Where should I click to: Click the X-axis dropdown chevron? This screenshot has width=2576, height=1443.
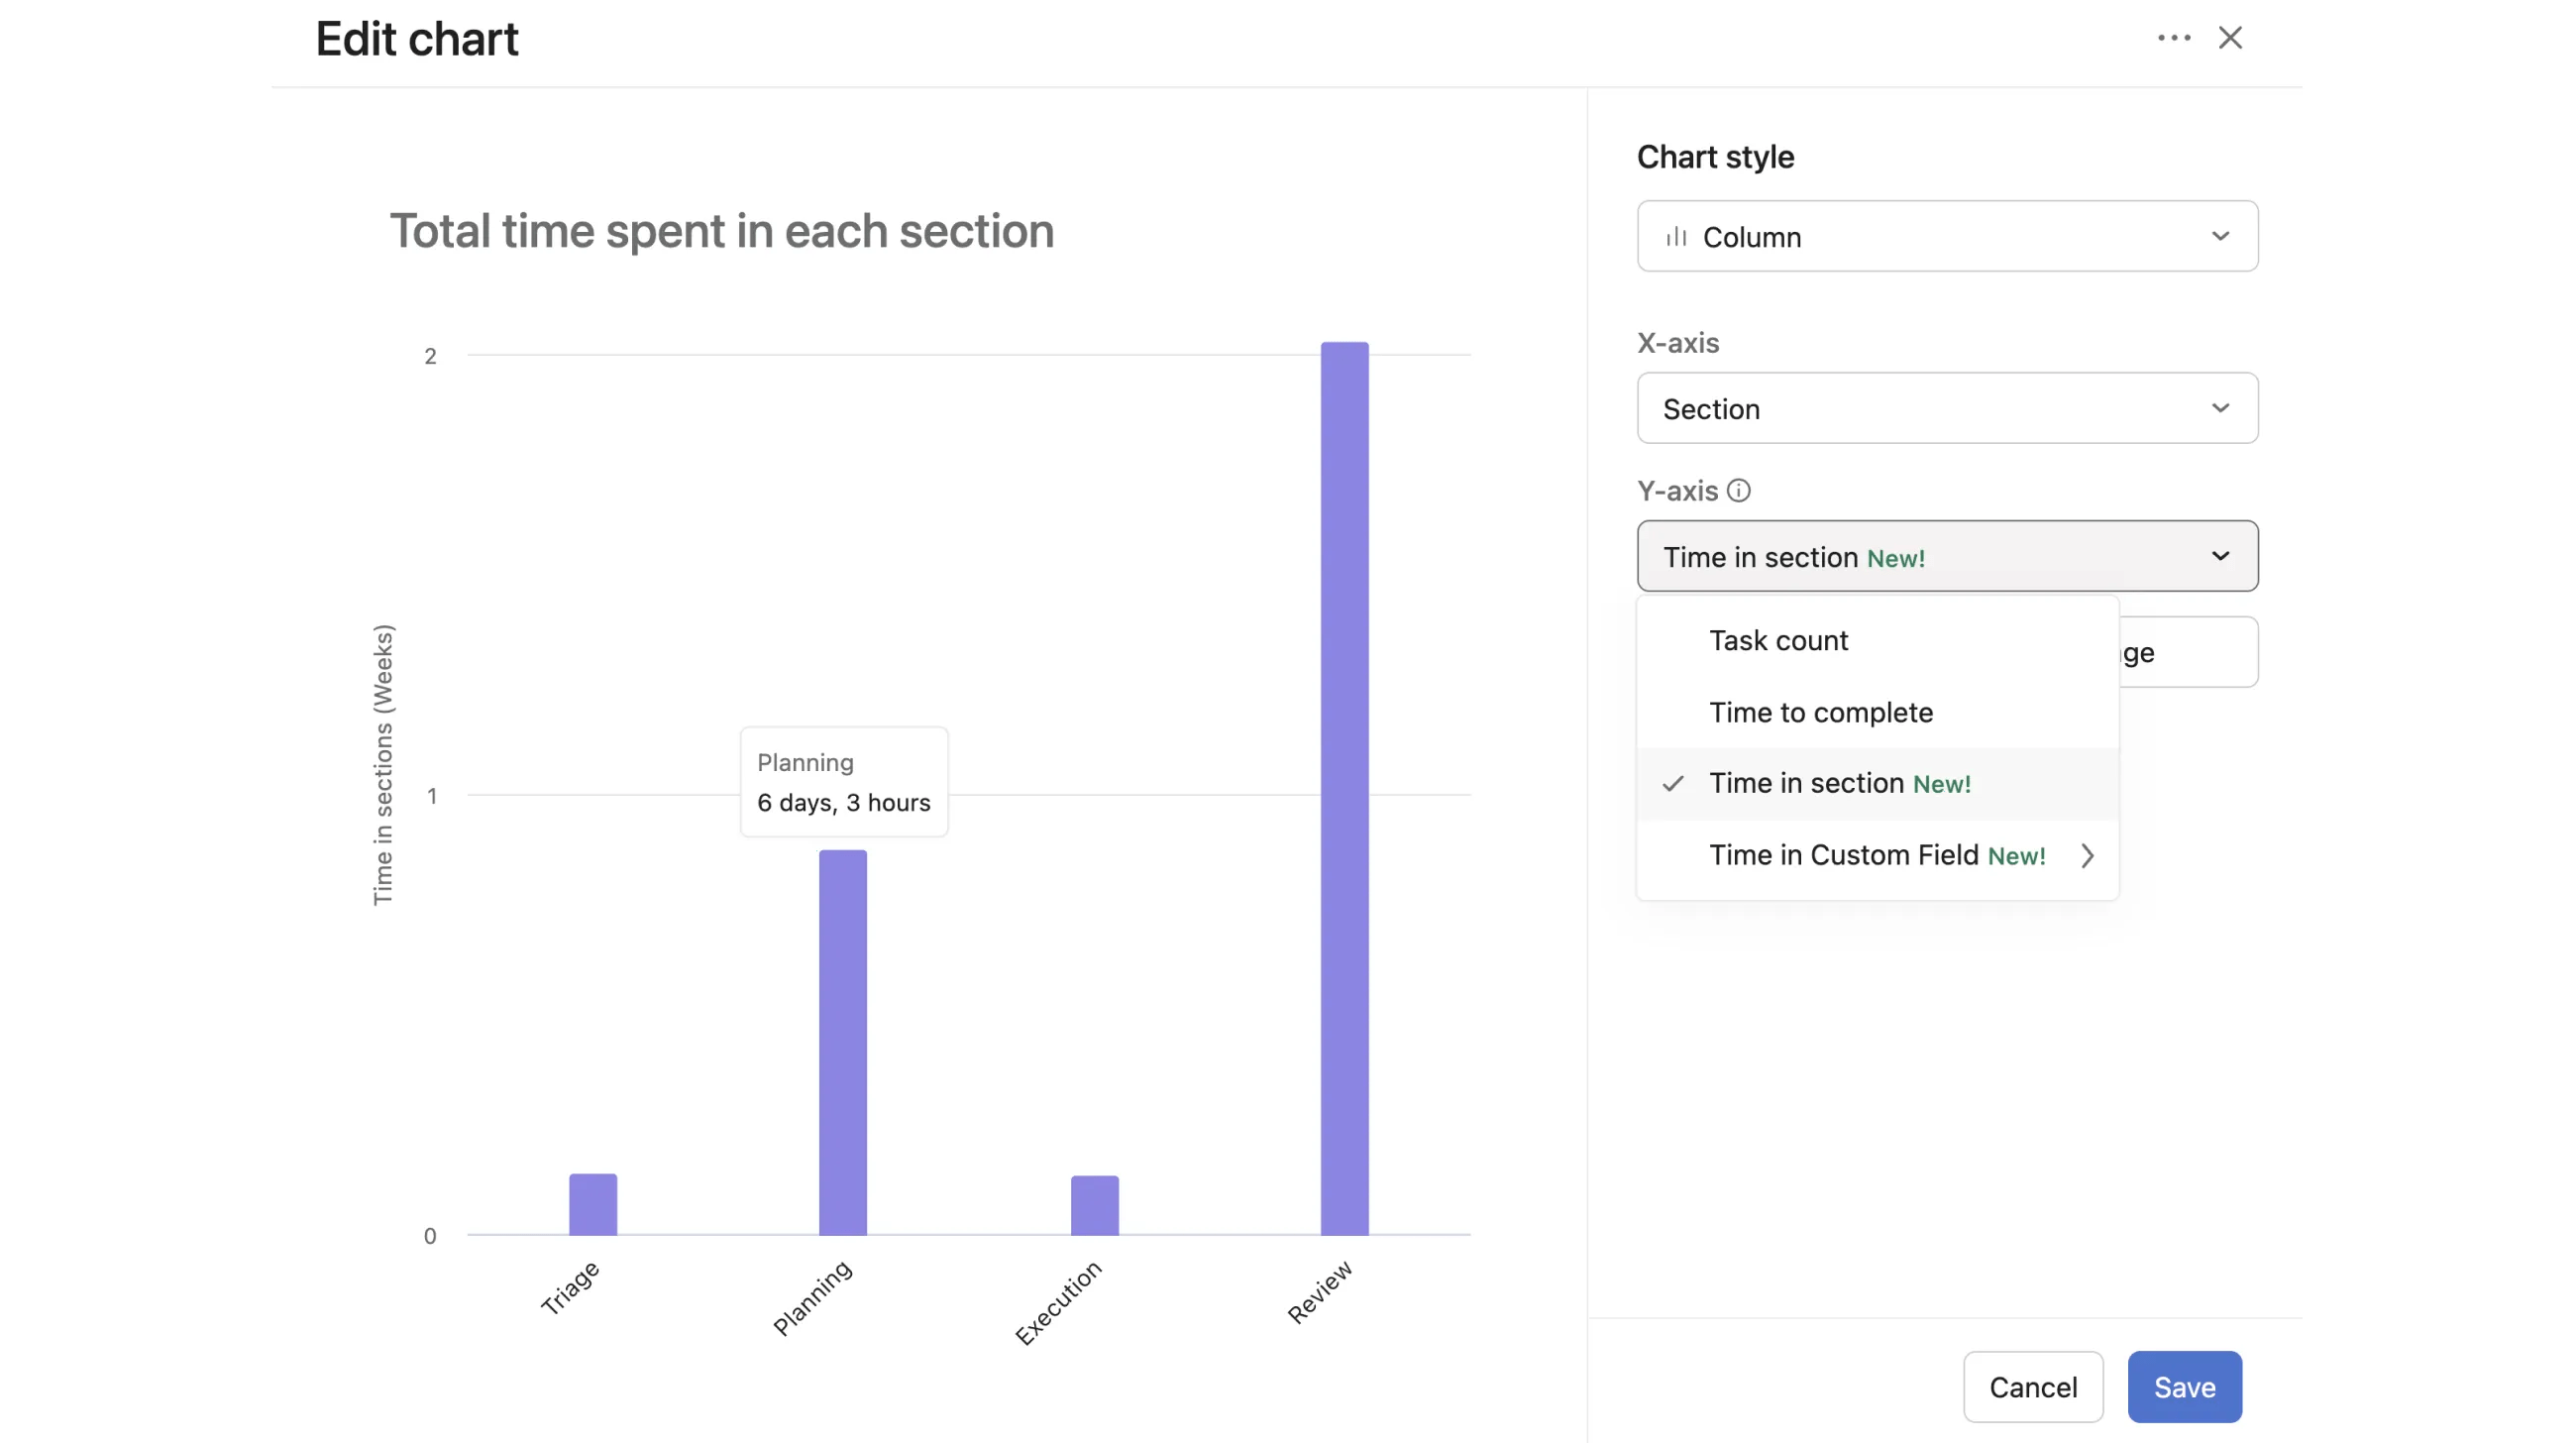click(2220, 408)
